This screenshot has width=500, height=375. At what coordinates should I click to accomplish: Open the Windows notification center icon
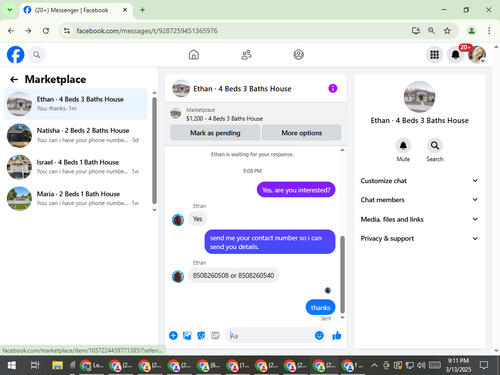[484, 366]
